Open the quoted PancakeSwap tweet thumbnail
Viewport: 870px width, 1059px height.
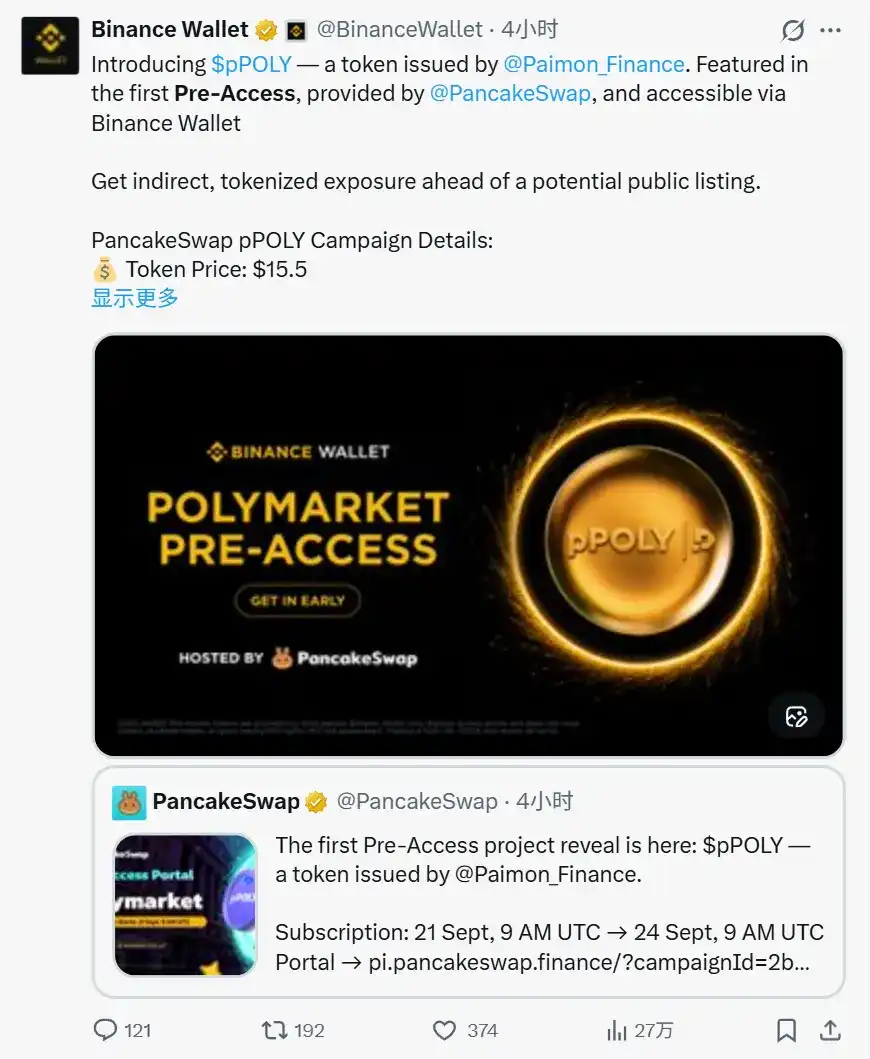tap(186, 905)
